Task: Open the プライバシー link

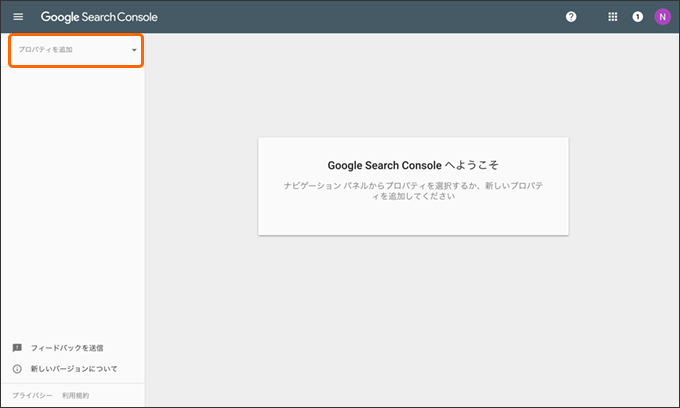Action: 32,395
